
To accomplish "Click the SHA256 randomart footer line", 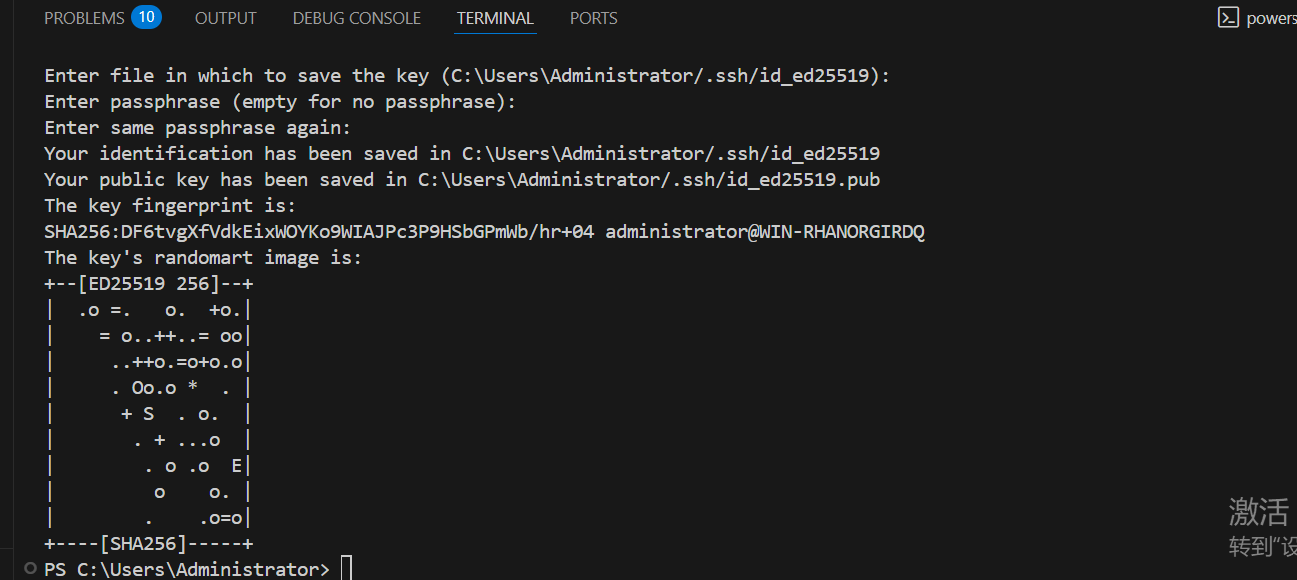I will point(148,543).
